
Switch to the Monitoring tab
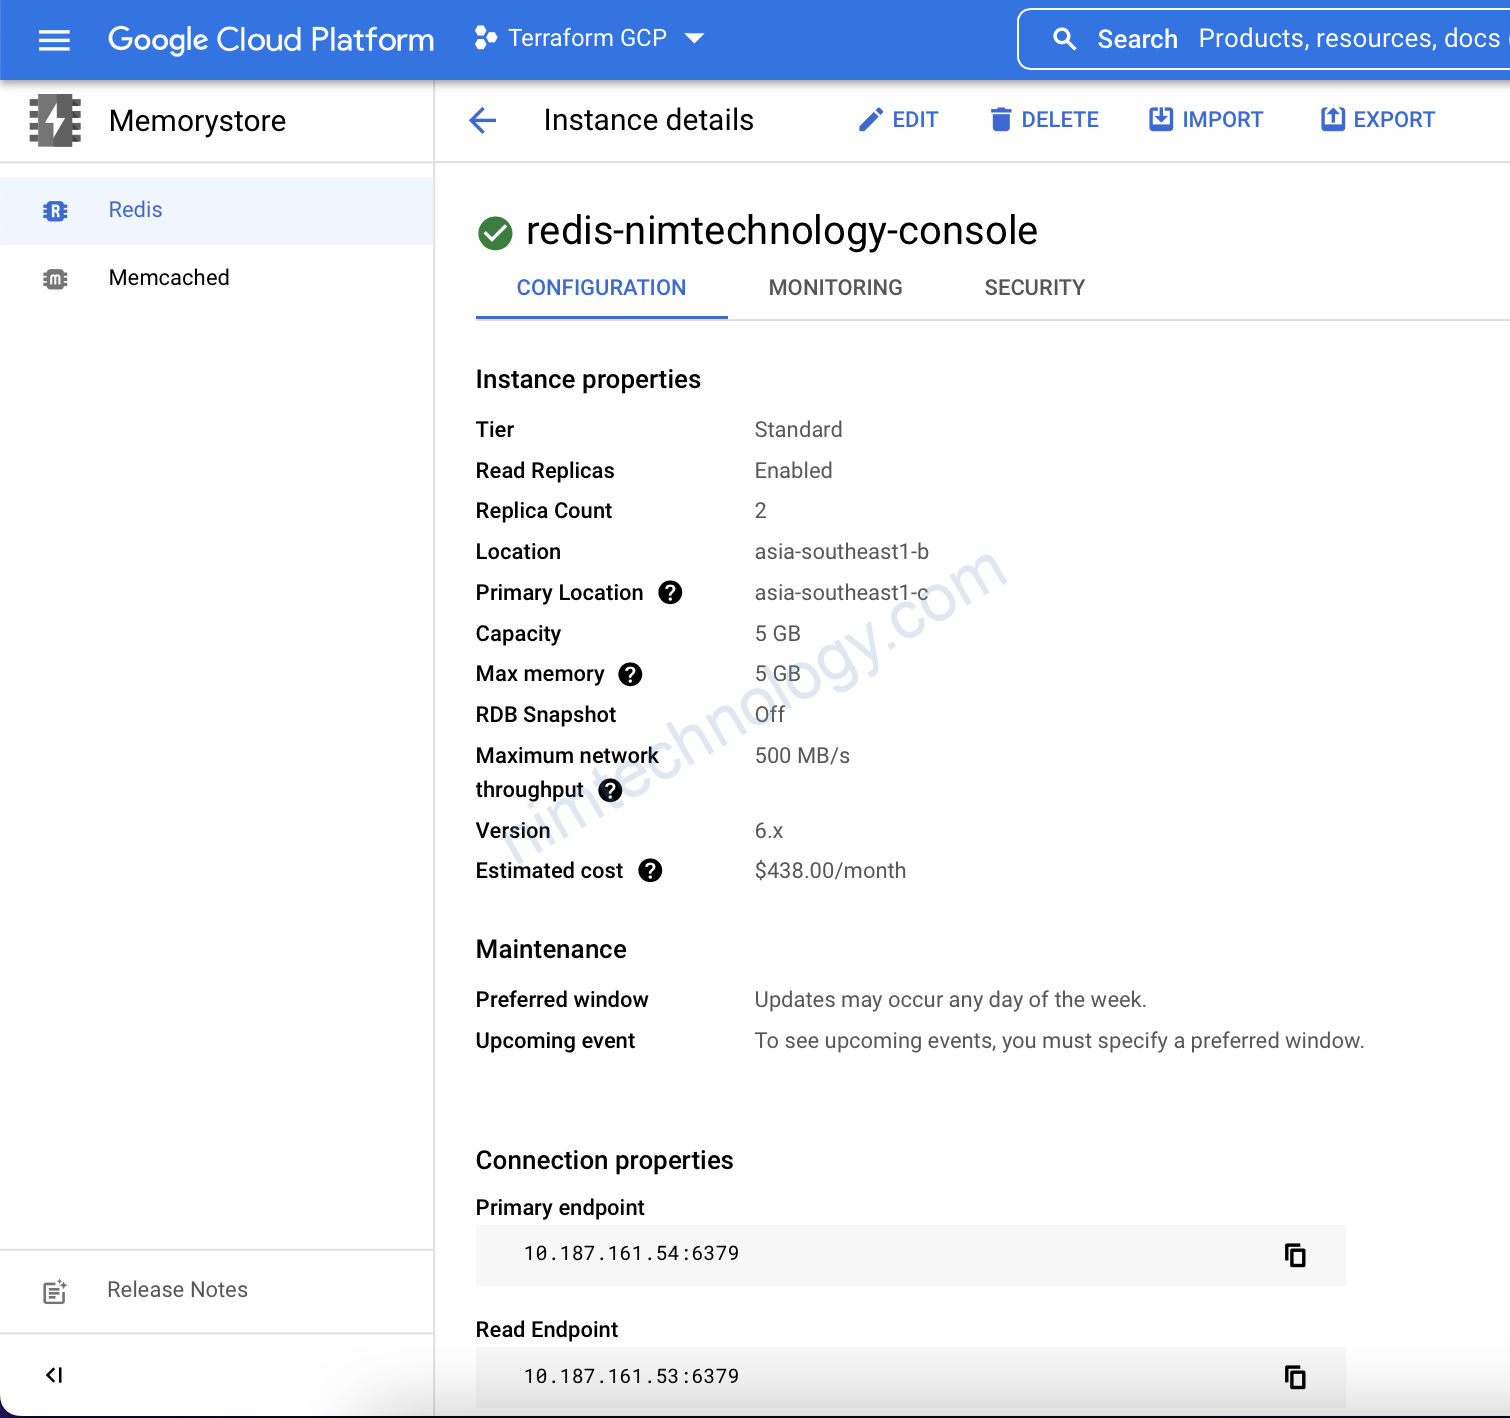(835, 288)
